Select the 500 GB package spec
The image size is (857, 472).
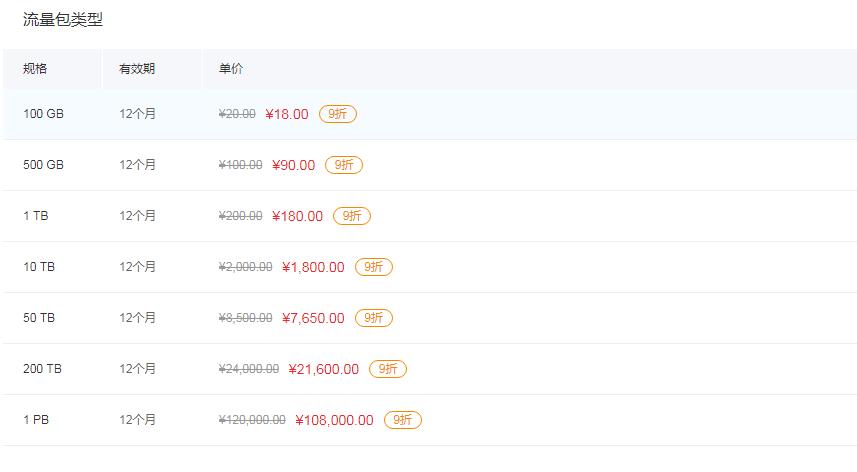pyautogui.click(x=43, y=165)
